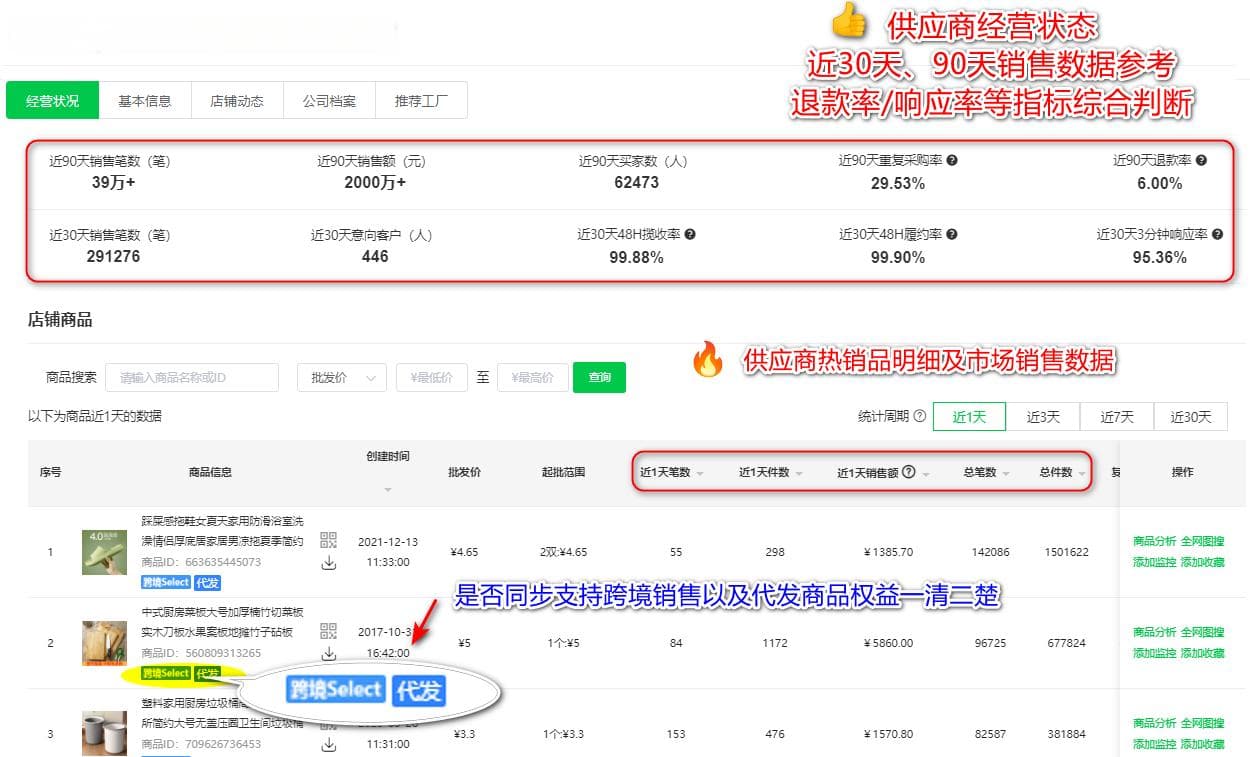
Task: Select 近1天 statistics period
Action: click(x=969, y=417)
